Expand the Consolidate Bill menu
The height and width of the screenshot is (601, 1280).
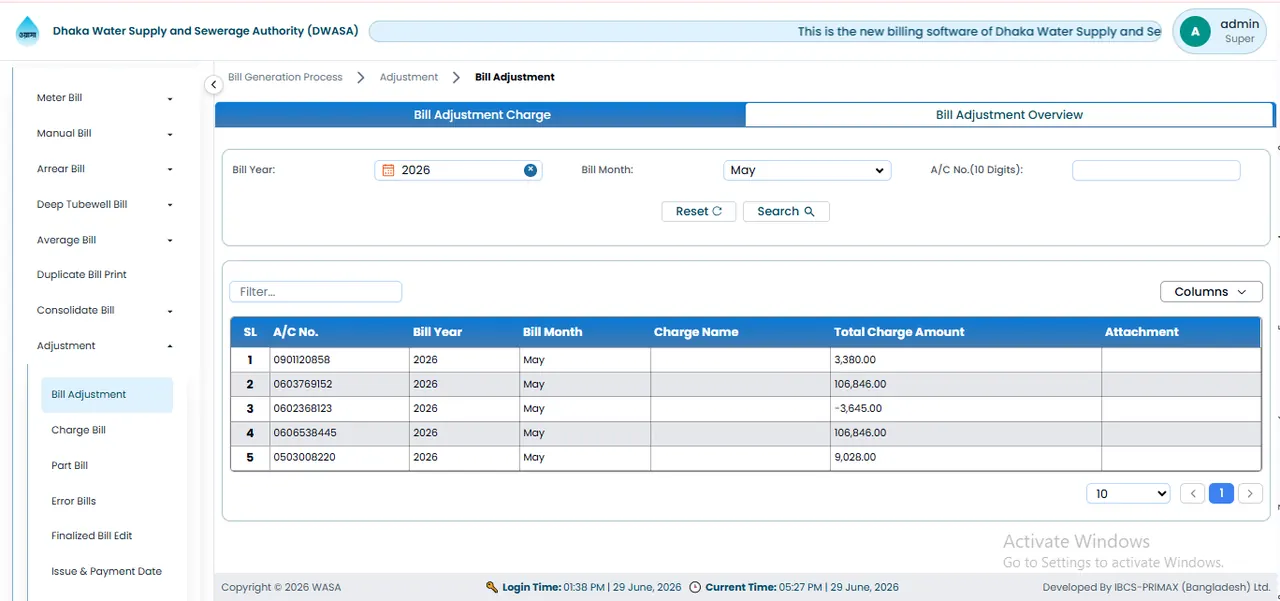(x=104, y=310)
